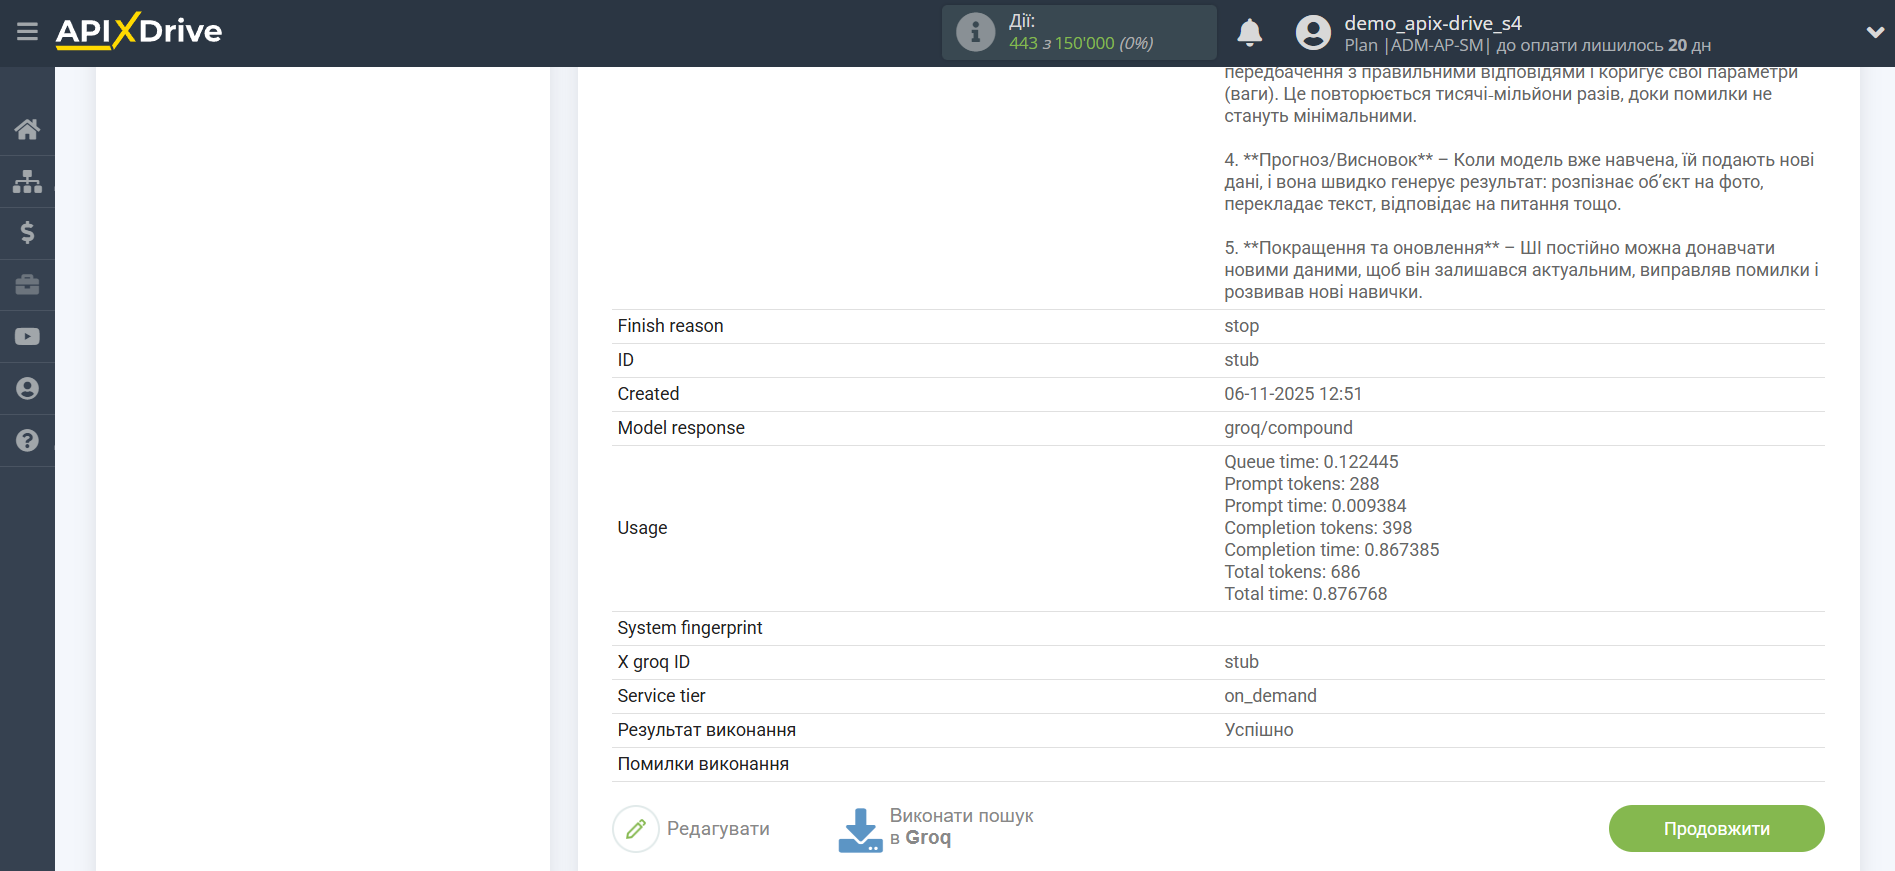The width and height of the screenshot is (1895, 871).
Task: Select the X groq ID label
Action: click(654, 662)
